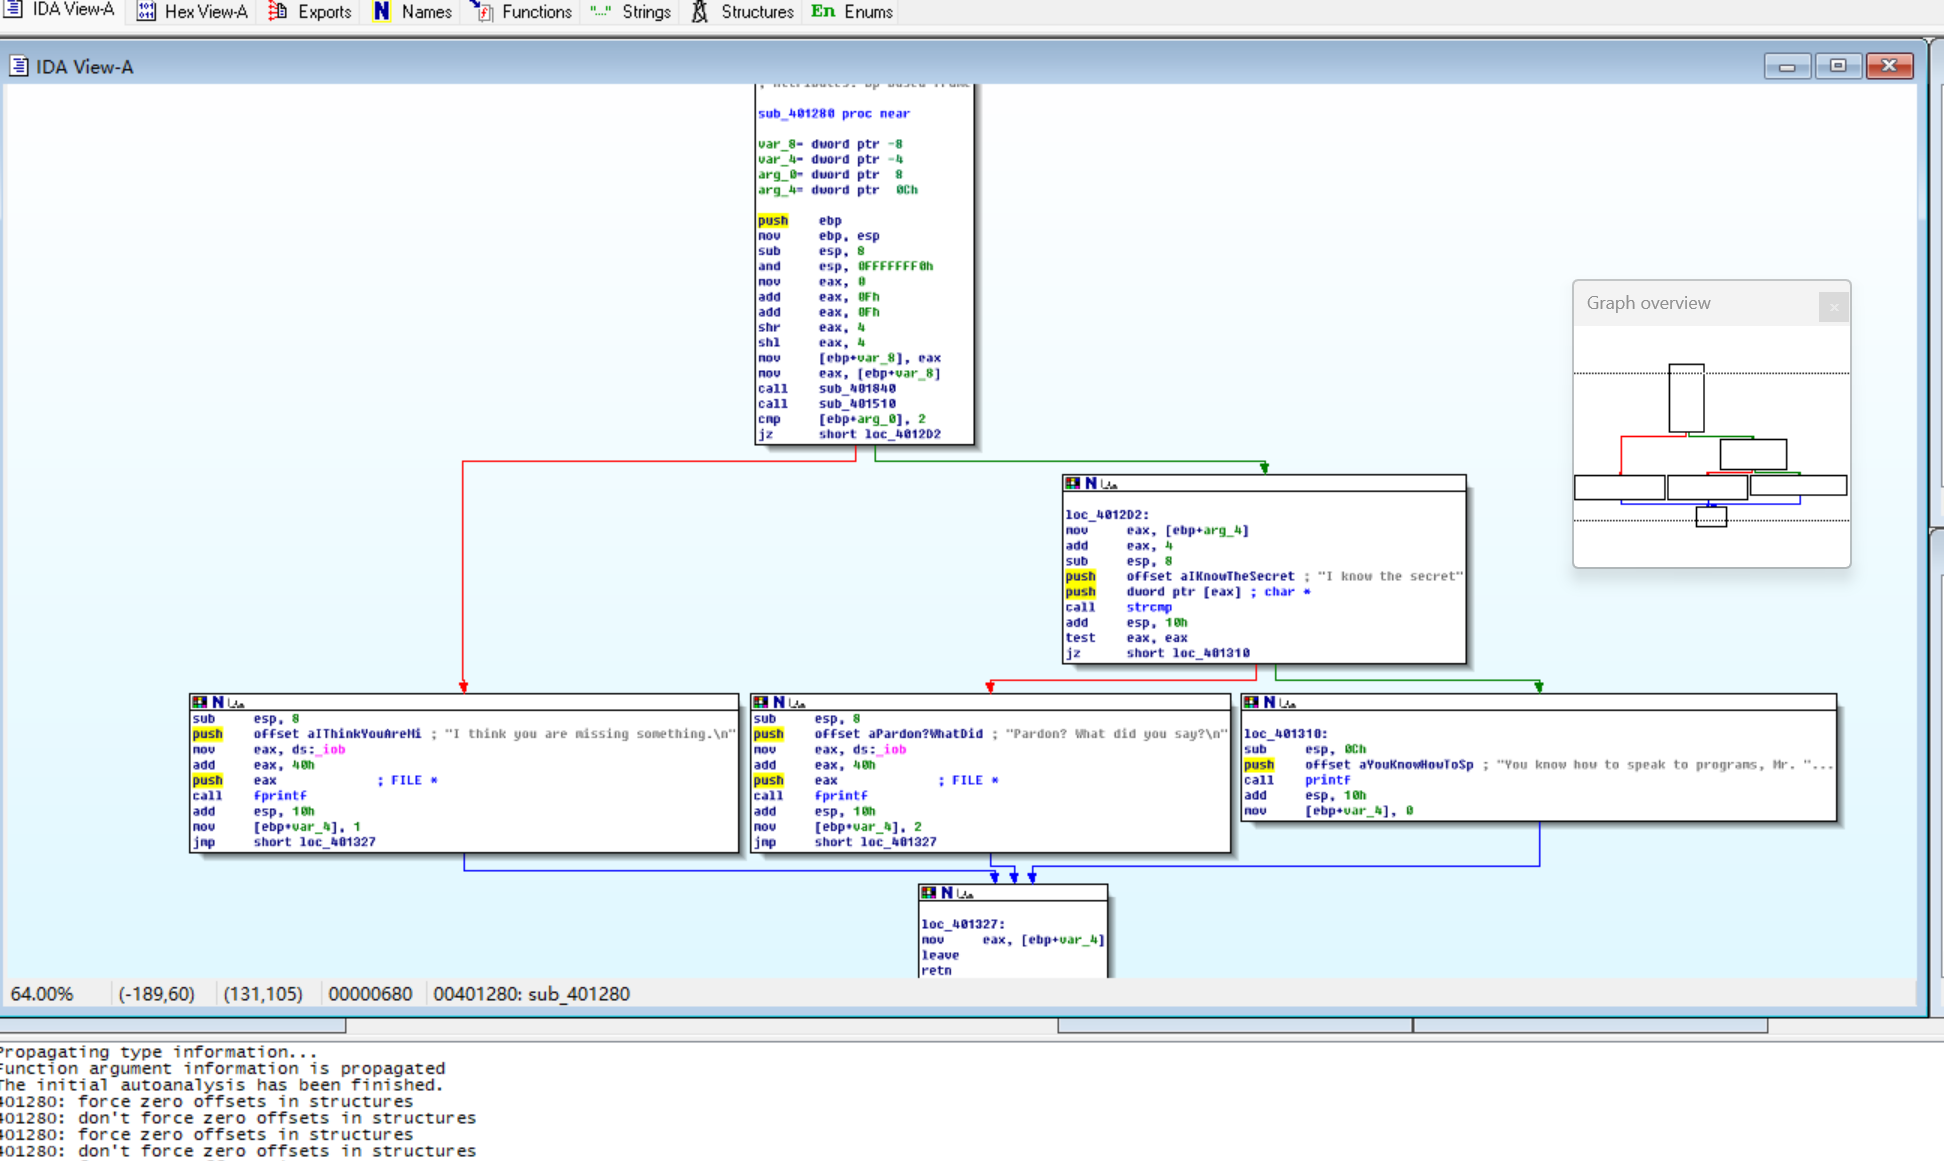Click the top node in Graph overview minimap

[x=1686, y=397]
